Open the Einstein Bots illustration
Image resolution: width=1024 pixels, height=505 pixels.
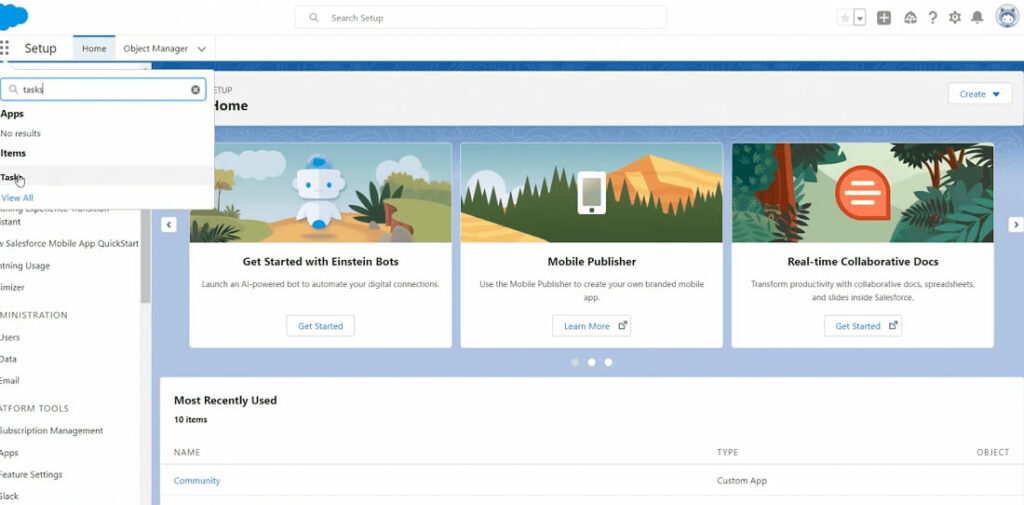(x=320, y=193)
